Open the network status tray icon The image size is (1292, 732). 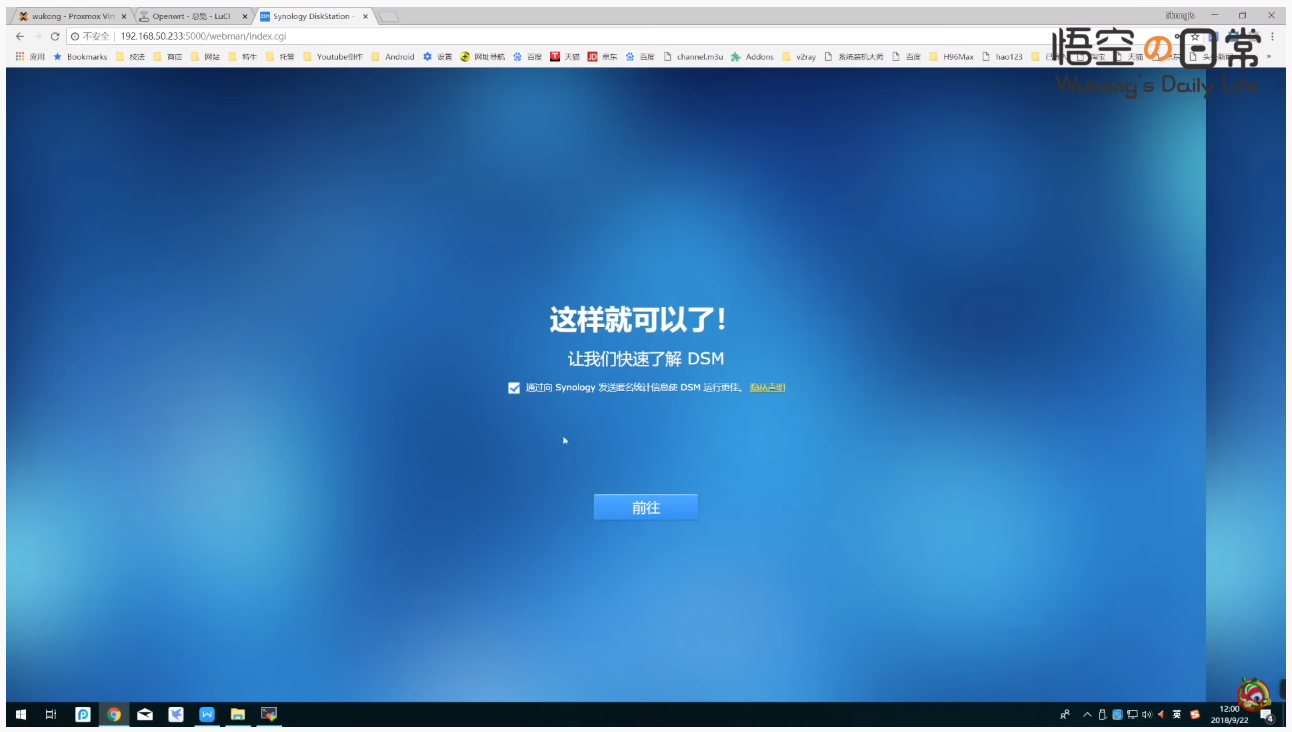click(x=1132, y=714)
